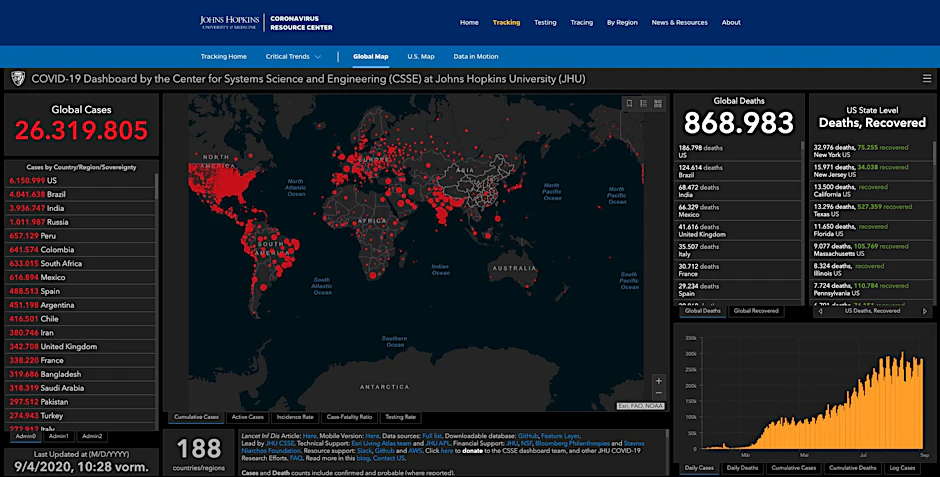Click the Esri, FAO, NOAA map attribution
Viewport: 940px width, 477px height.
click(x=640, y=406)
